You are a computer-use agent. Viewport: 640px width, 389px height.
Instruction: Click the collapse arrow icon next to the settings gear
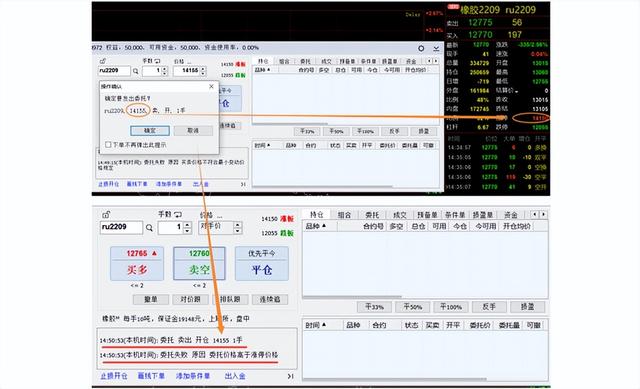(x=436, y=48)
